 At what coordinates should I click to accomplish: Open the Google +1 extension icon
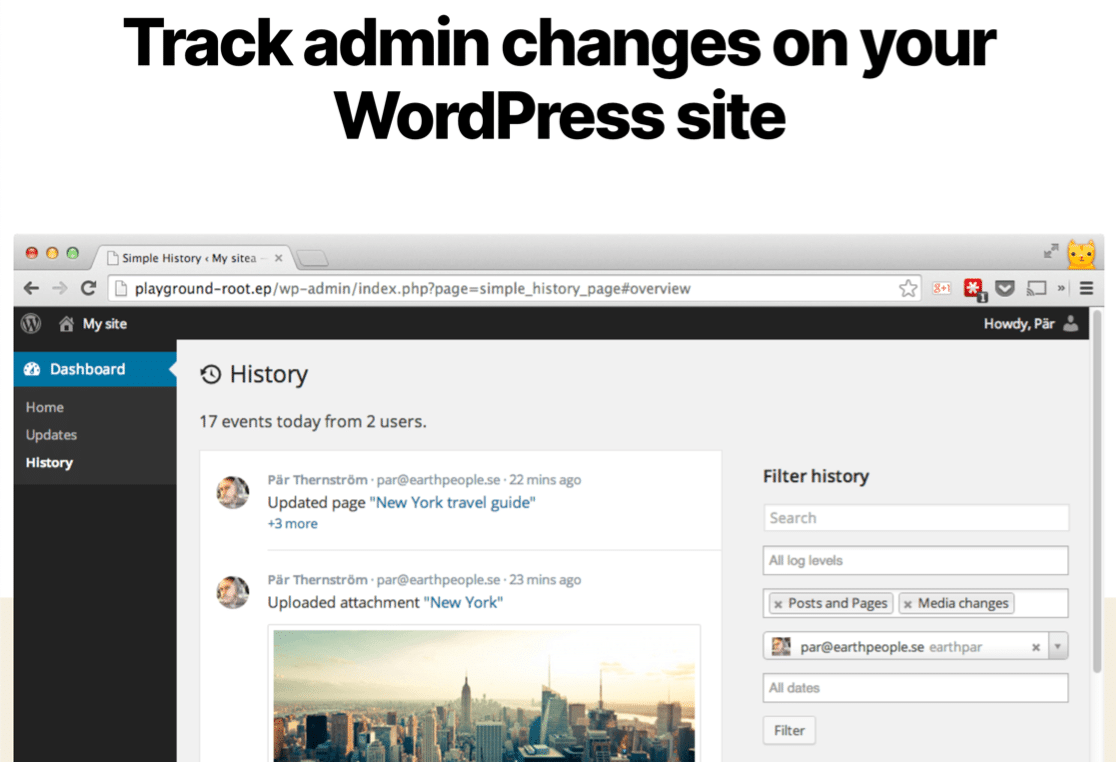[x=942, y=288]
